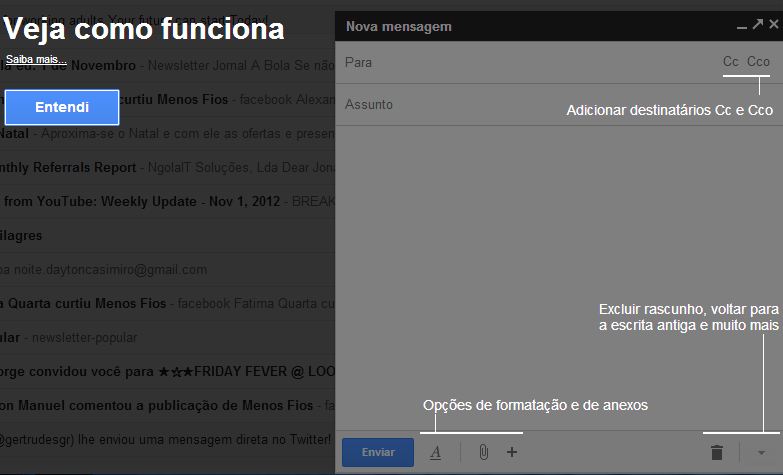Viewport: 783px width, 475px height.
Task: Click the plus icon for insert options
Action: [x=512, y=452]
